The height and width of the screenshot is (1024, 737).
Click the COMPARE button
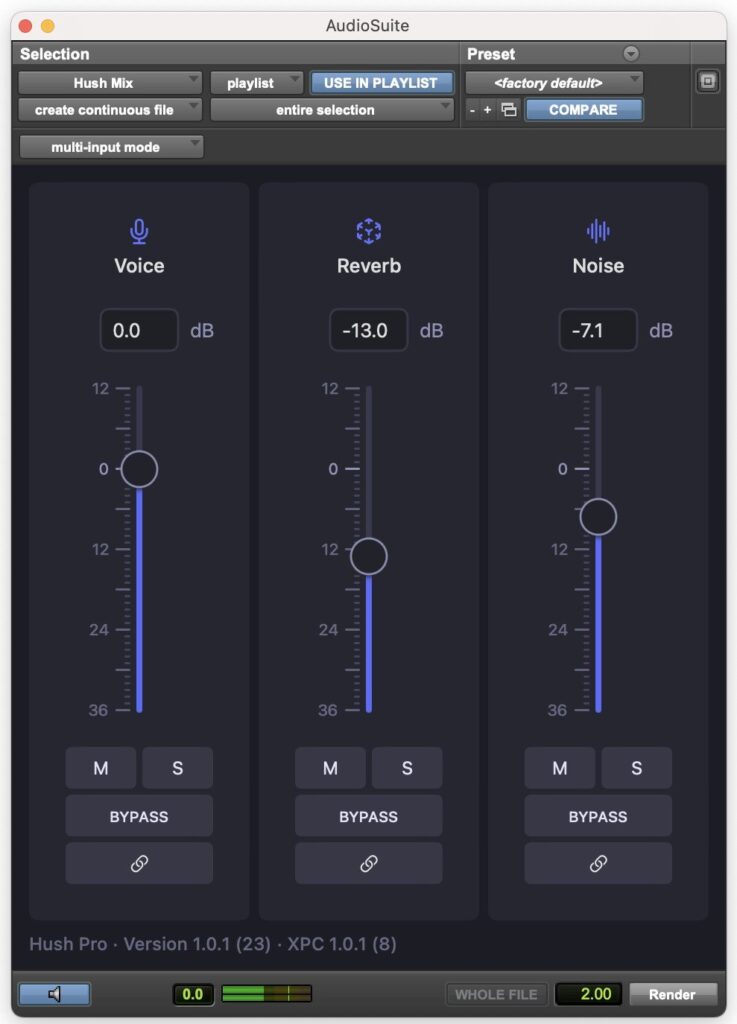(584, 110)
